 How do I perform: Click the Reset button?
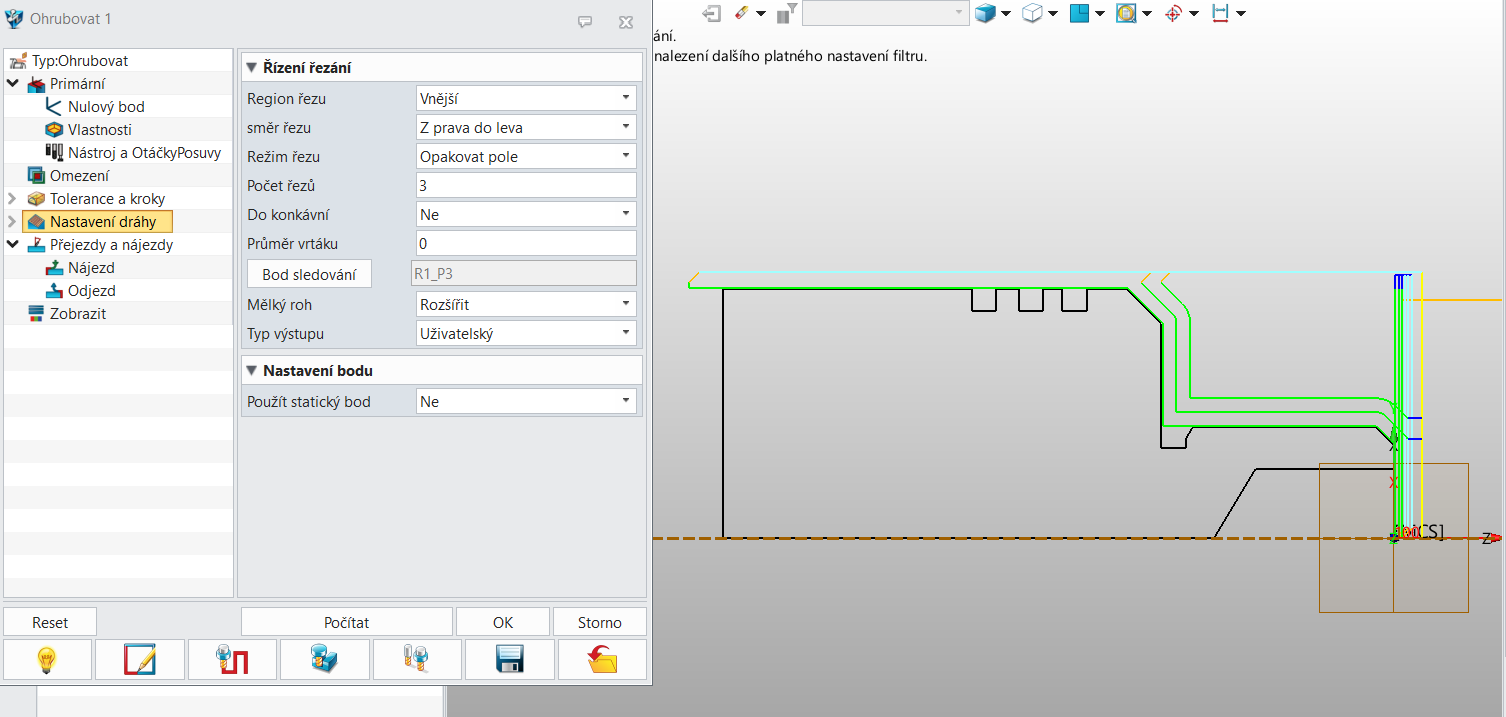coord(50,622)
